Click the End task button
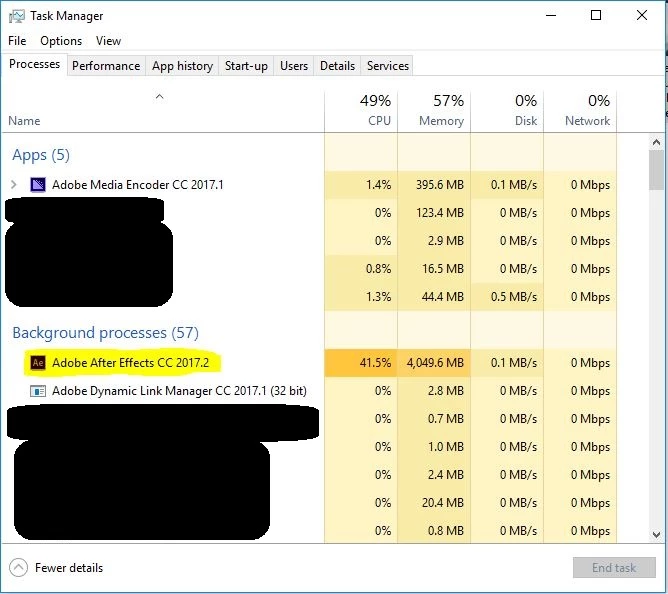 [x=614, y=568]
